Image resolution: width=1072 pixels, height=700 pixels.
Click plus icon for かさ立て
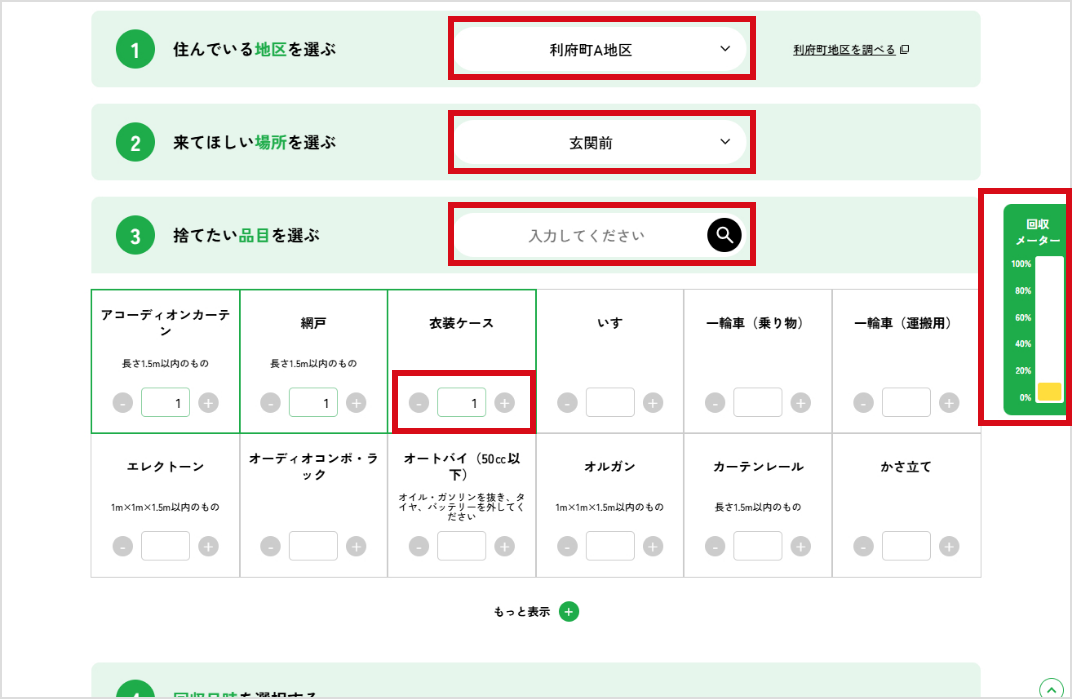949,546
